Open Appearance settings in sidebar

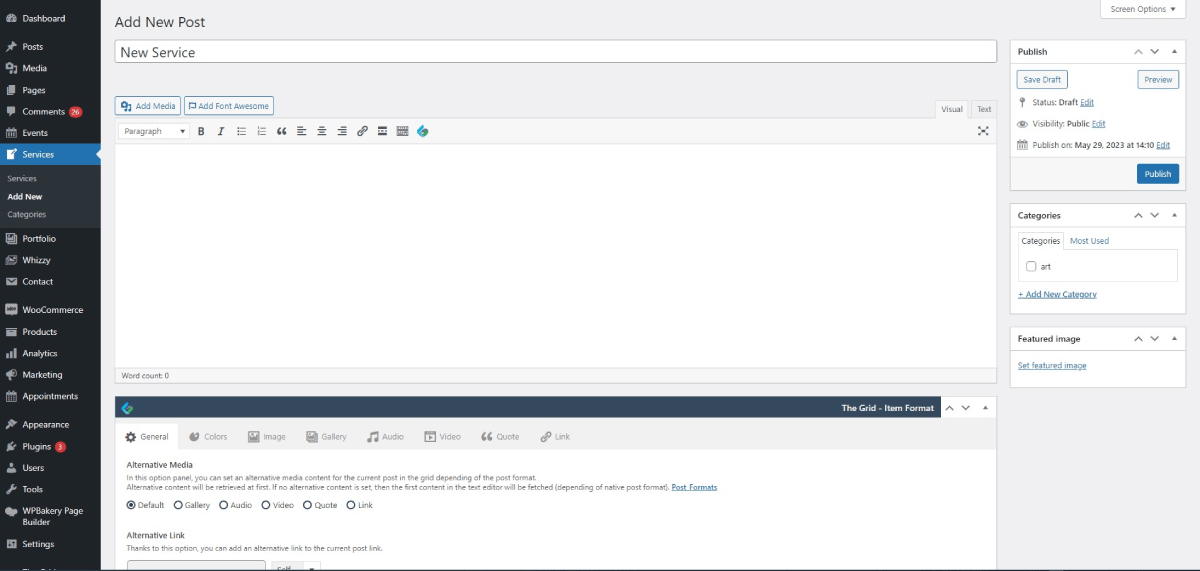(50, 425)
